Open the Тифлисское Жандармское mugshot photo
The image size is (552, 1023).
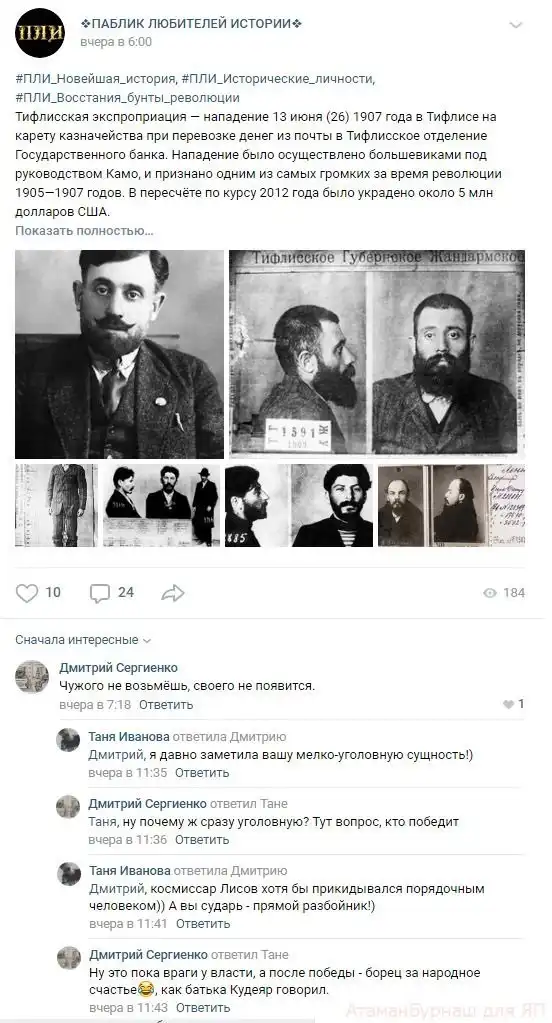(x=377, y=354)
